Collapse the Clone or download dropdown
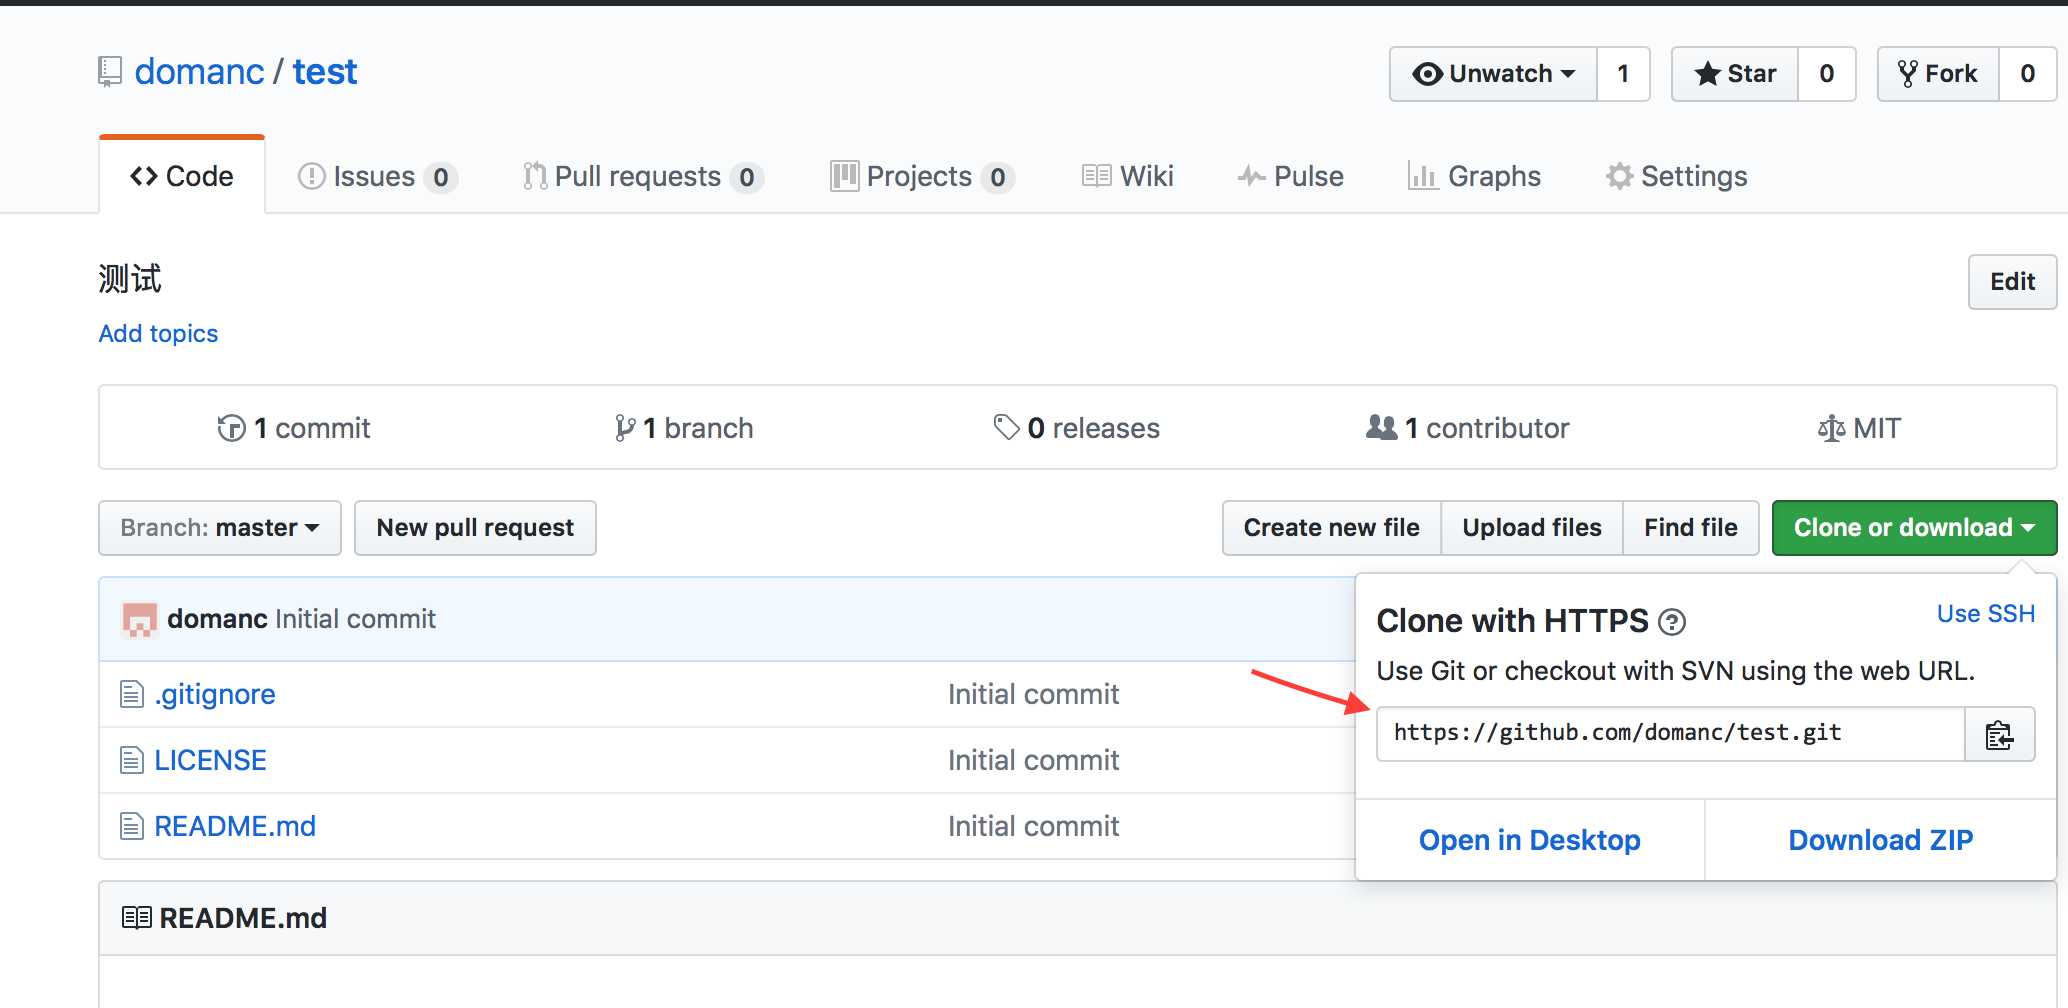 coord(1914,528)
